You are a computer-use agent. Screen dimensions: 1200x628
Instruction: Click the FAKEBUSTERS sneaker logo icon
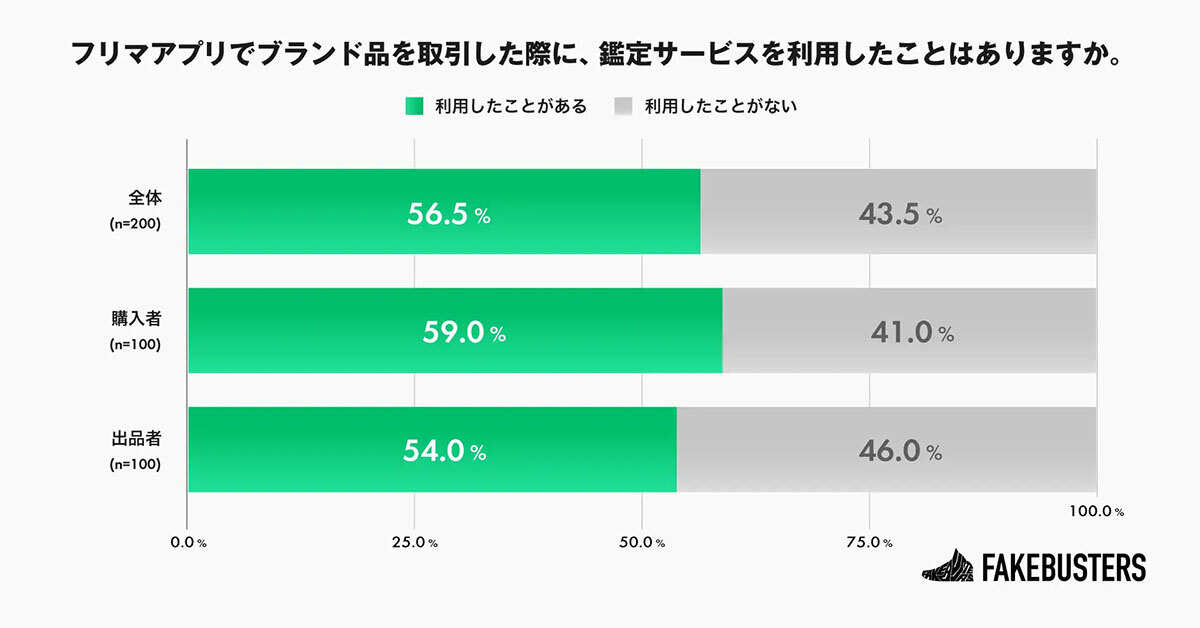(x=947, y=566)
